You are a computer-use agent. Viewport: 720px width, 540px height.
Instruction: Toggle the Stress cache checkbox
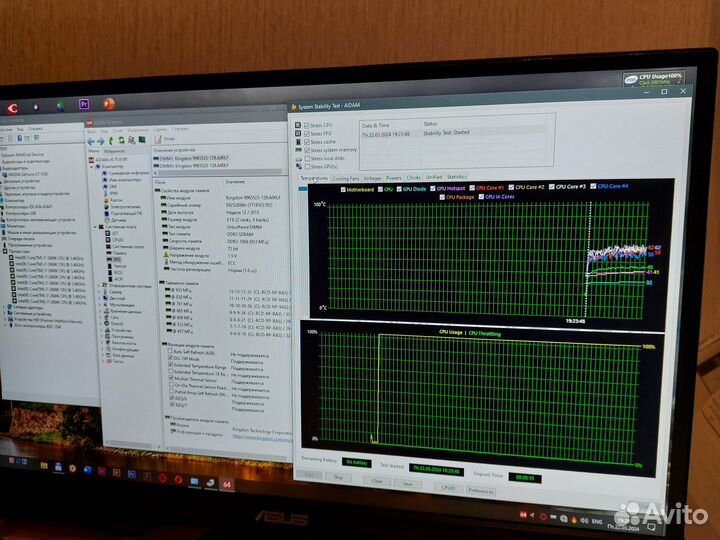307,142
